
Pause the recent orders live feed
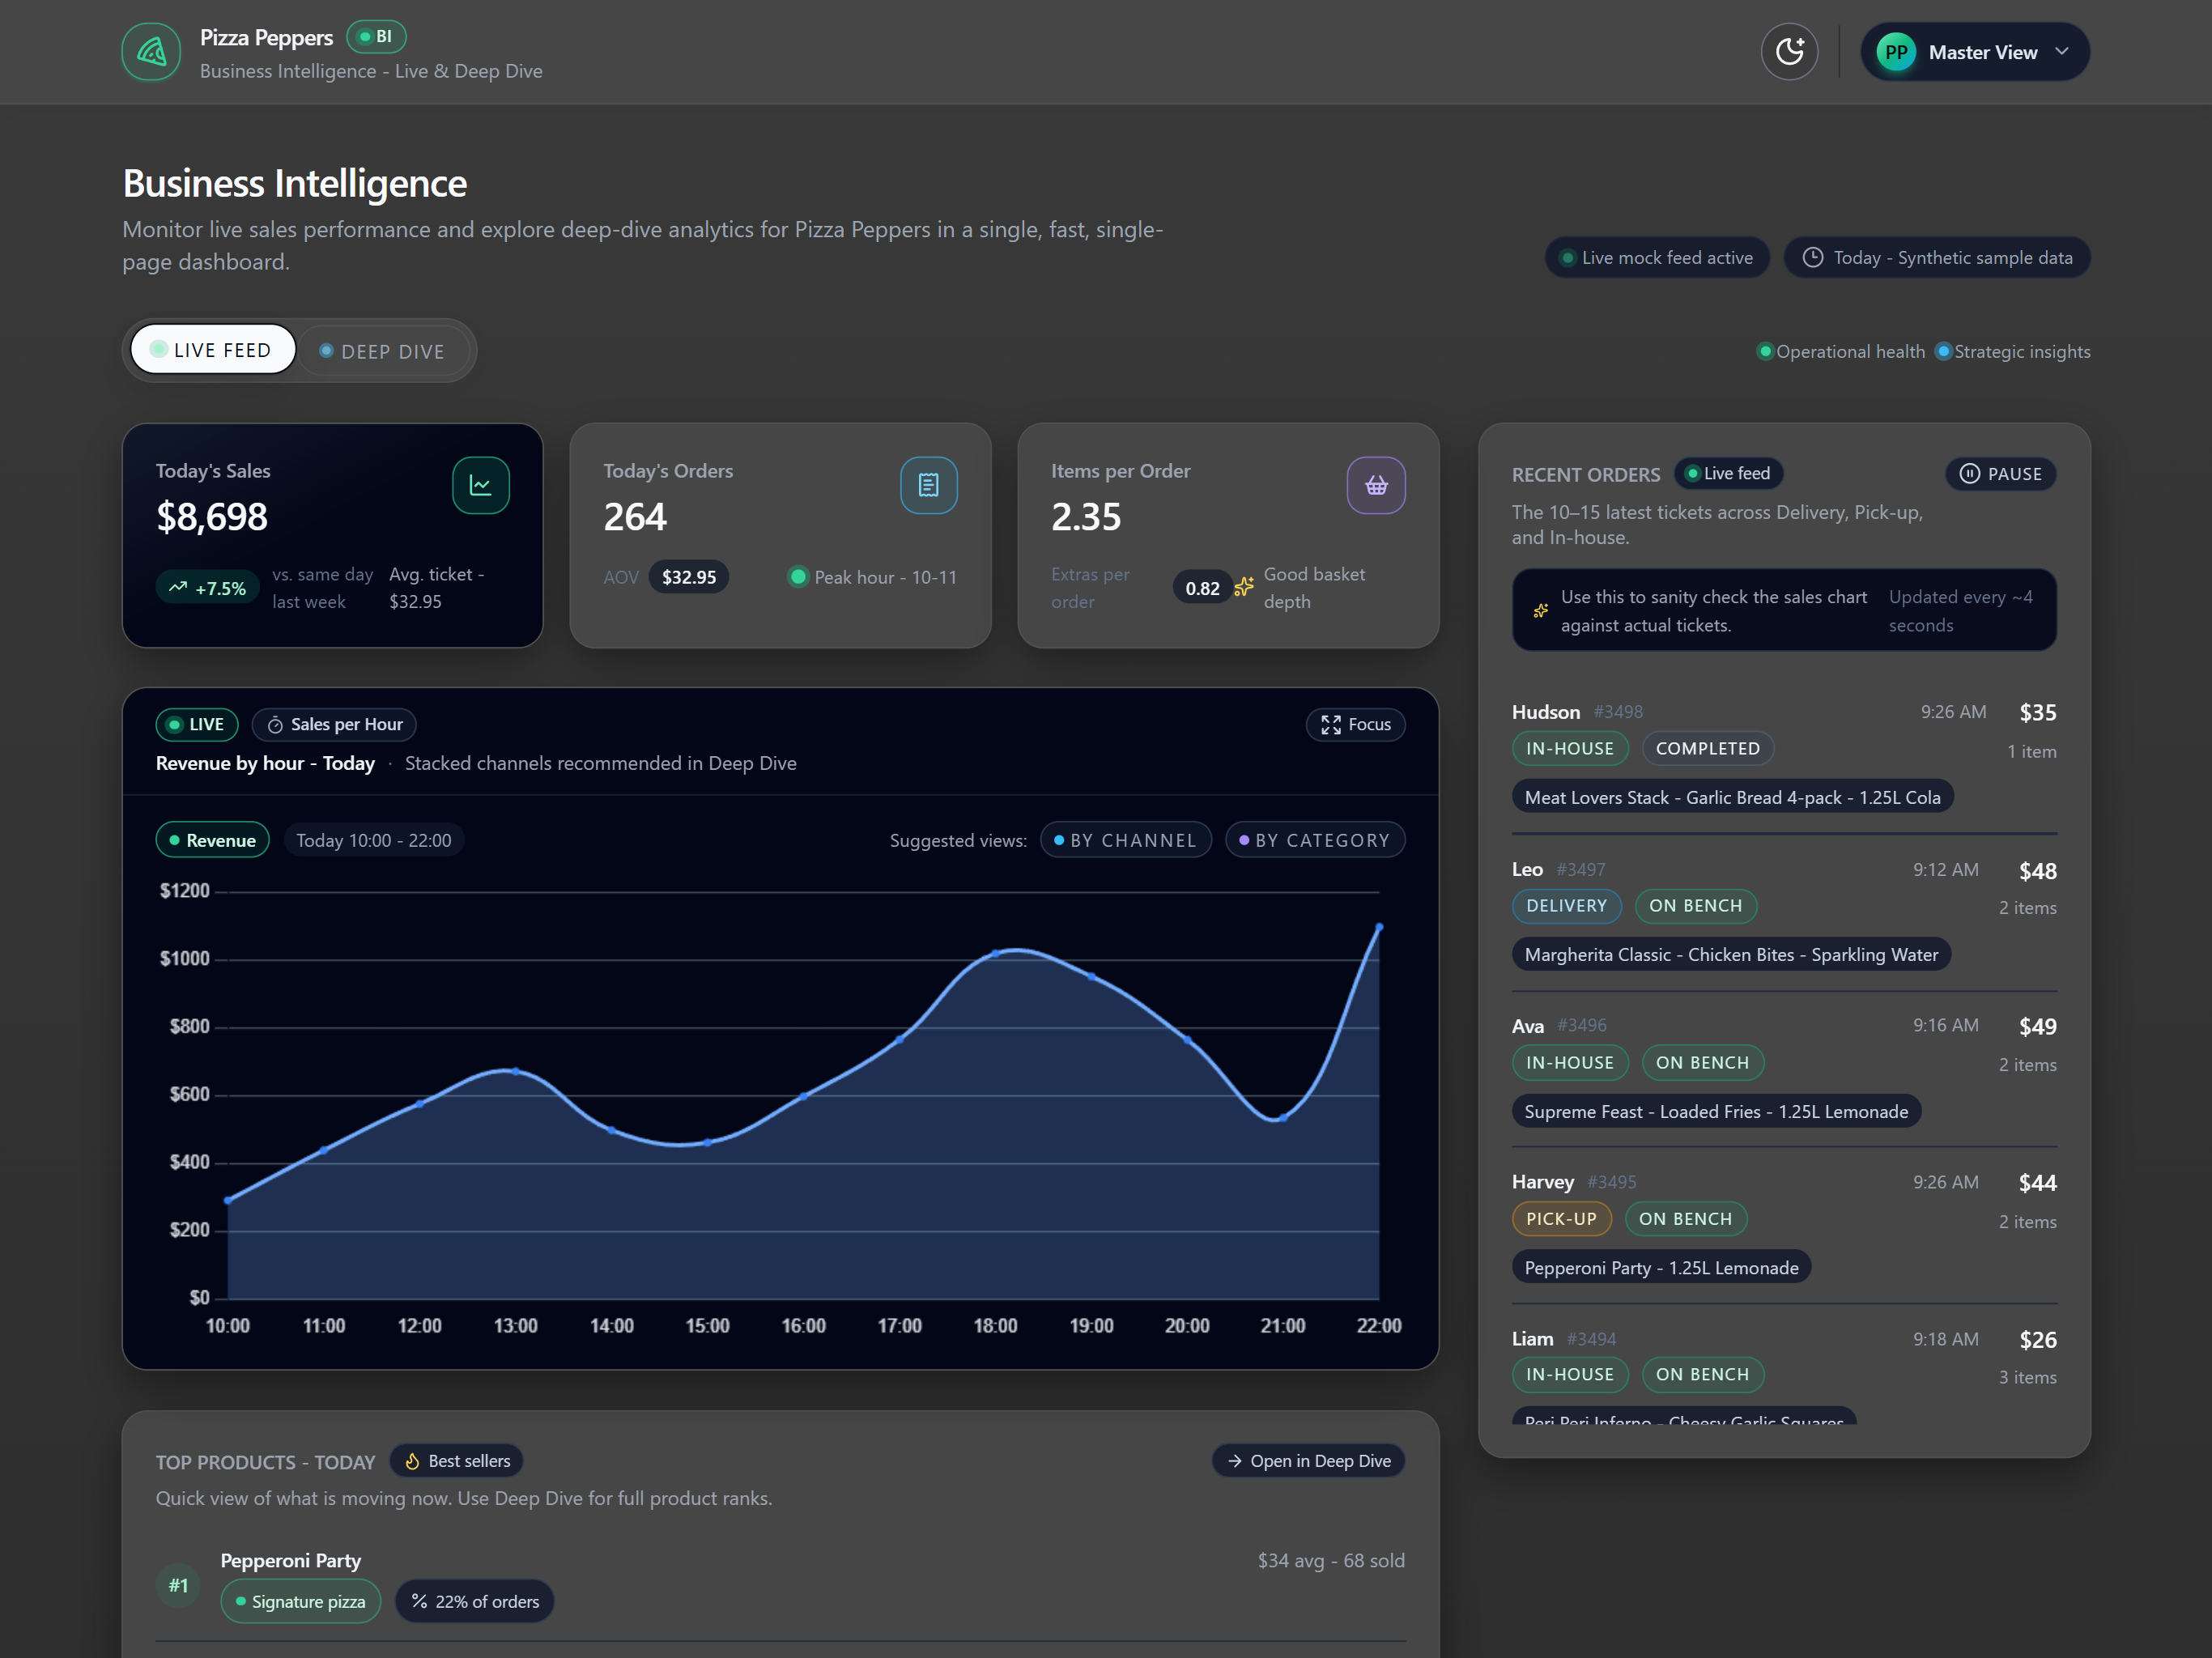pos(2000,474)
